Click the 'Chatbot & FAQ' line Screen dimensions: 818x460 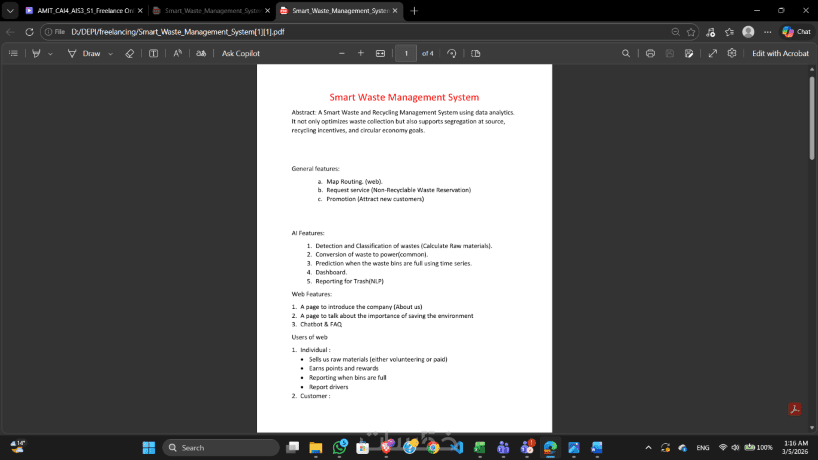[x=321, y=324]
